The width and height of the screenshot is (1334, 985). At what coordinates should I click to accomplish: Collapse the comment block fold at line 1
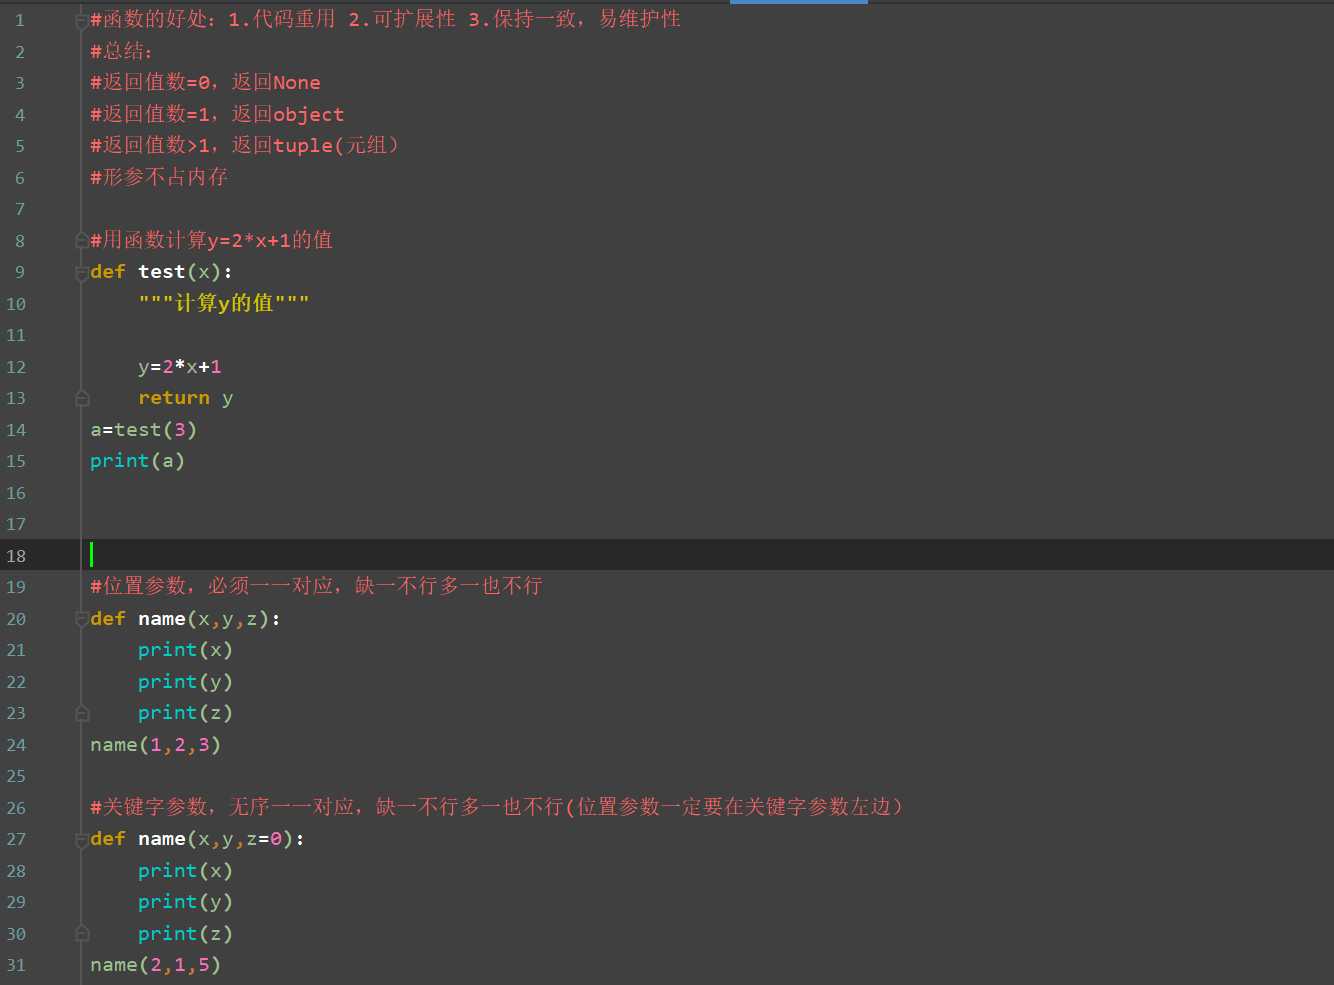[82, 21]
